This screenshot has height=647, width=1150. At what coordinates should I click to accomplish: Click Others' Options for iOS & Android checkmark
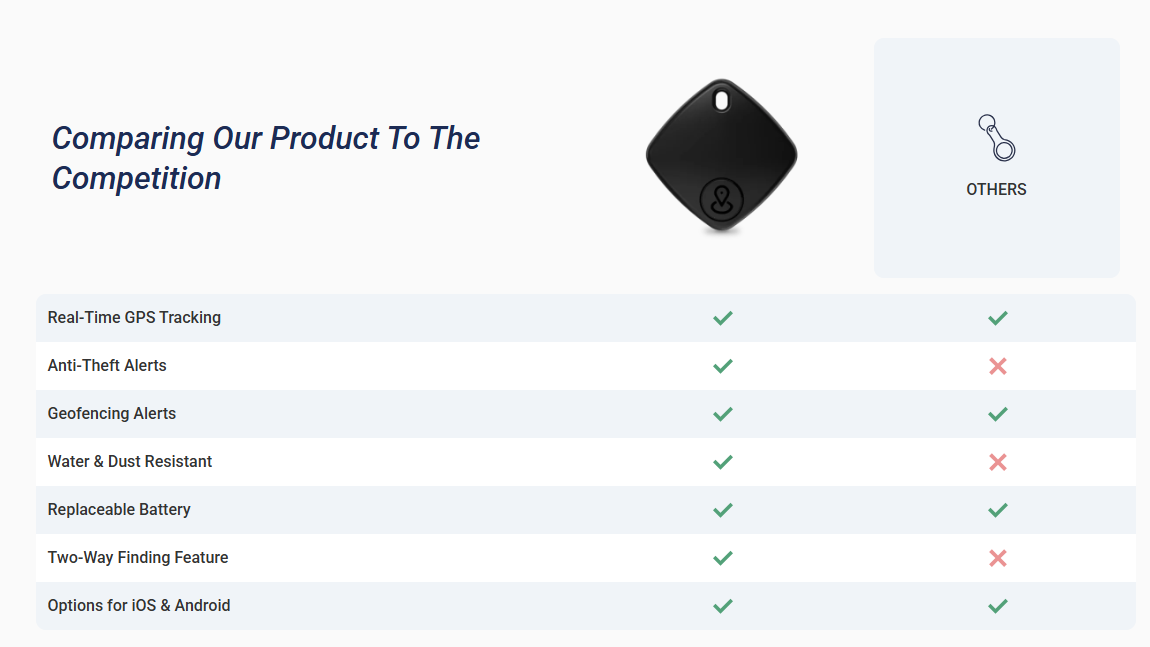point(997,606)
